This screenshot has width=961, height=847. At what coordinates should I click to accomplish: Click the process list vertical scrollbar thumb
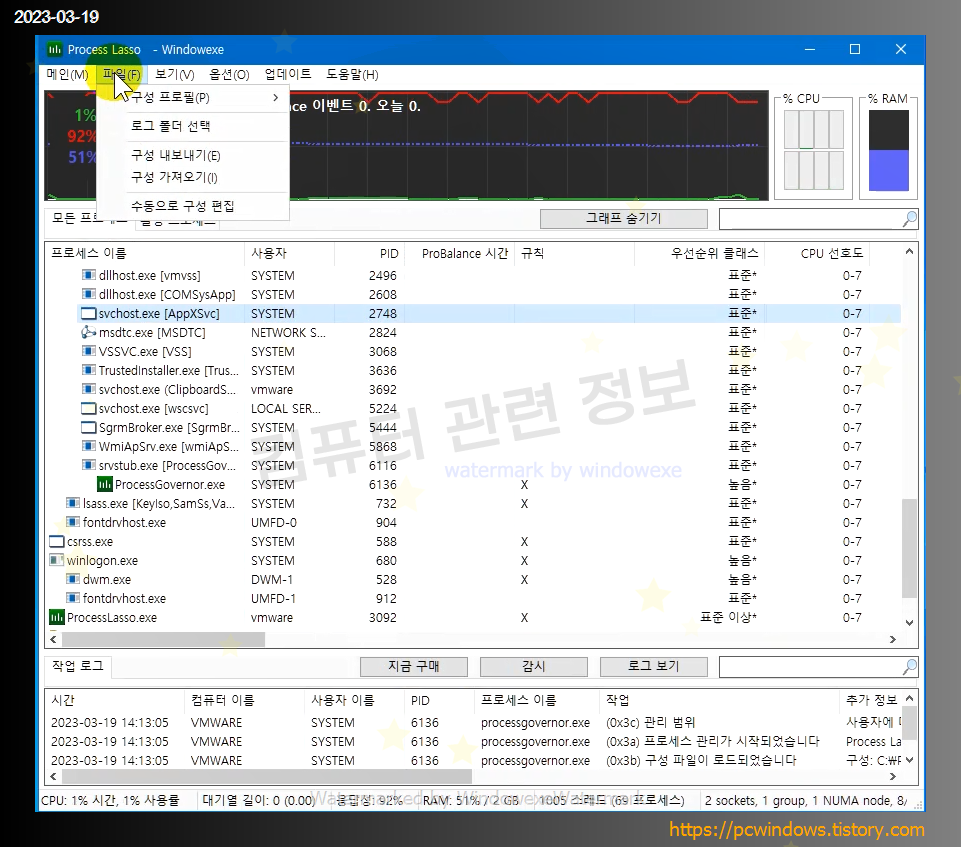910,548
